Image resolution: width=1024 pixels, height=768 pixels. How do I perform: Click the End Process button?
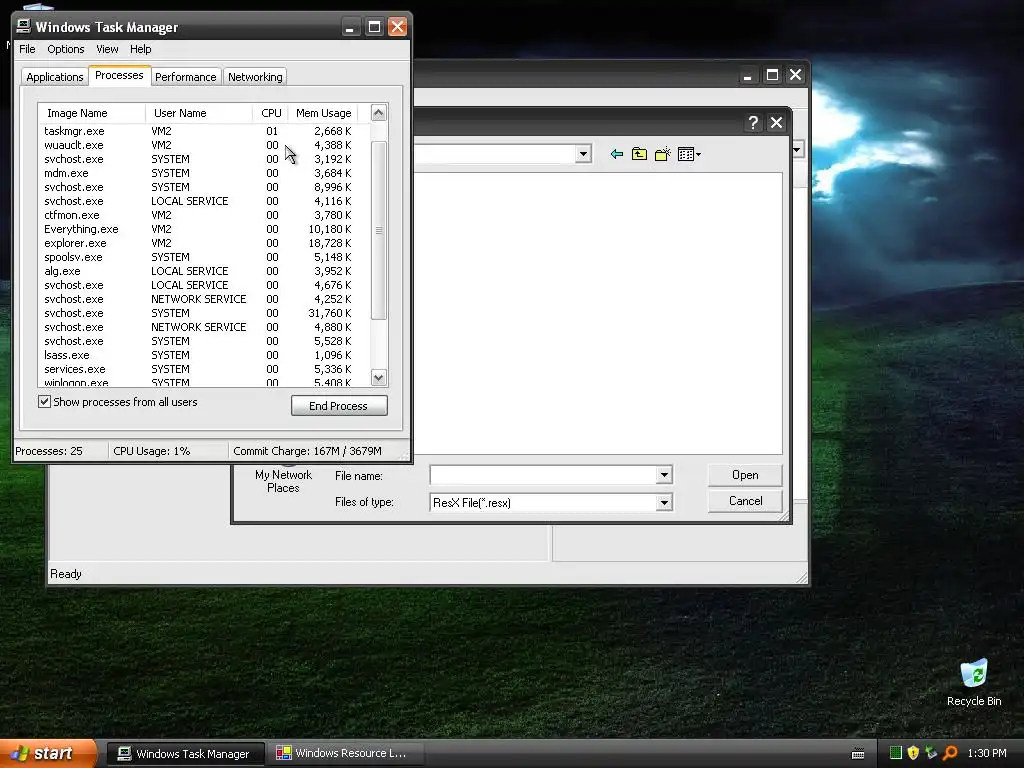tap(339, 406)
